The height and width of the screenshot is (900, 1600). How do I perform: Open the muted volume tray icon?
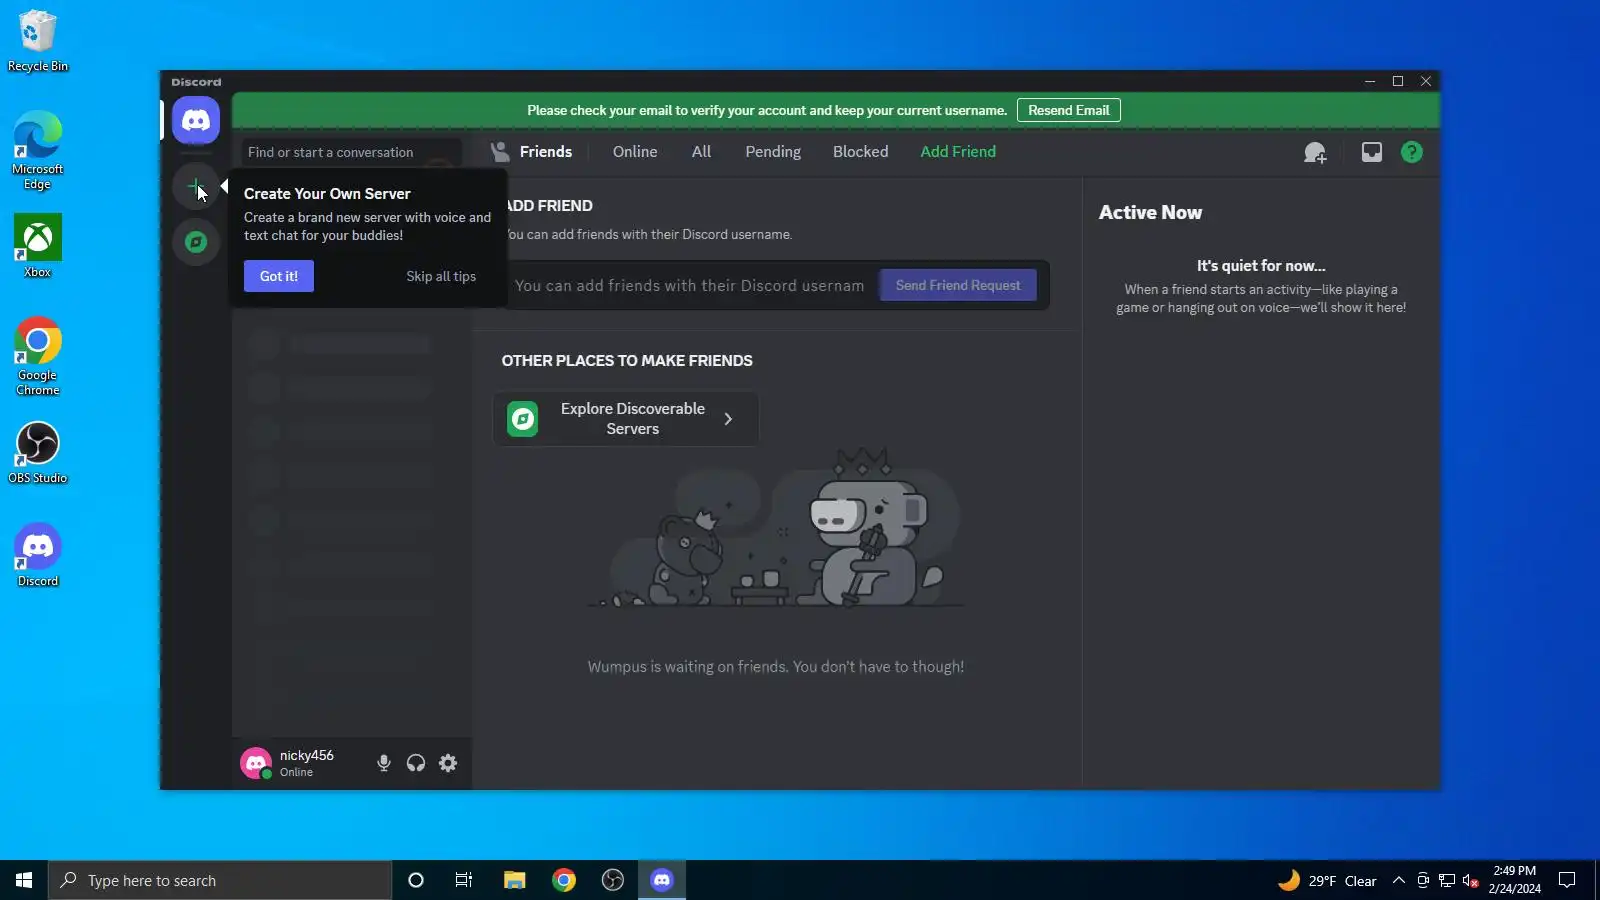[x=1471, y=880]
